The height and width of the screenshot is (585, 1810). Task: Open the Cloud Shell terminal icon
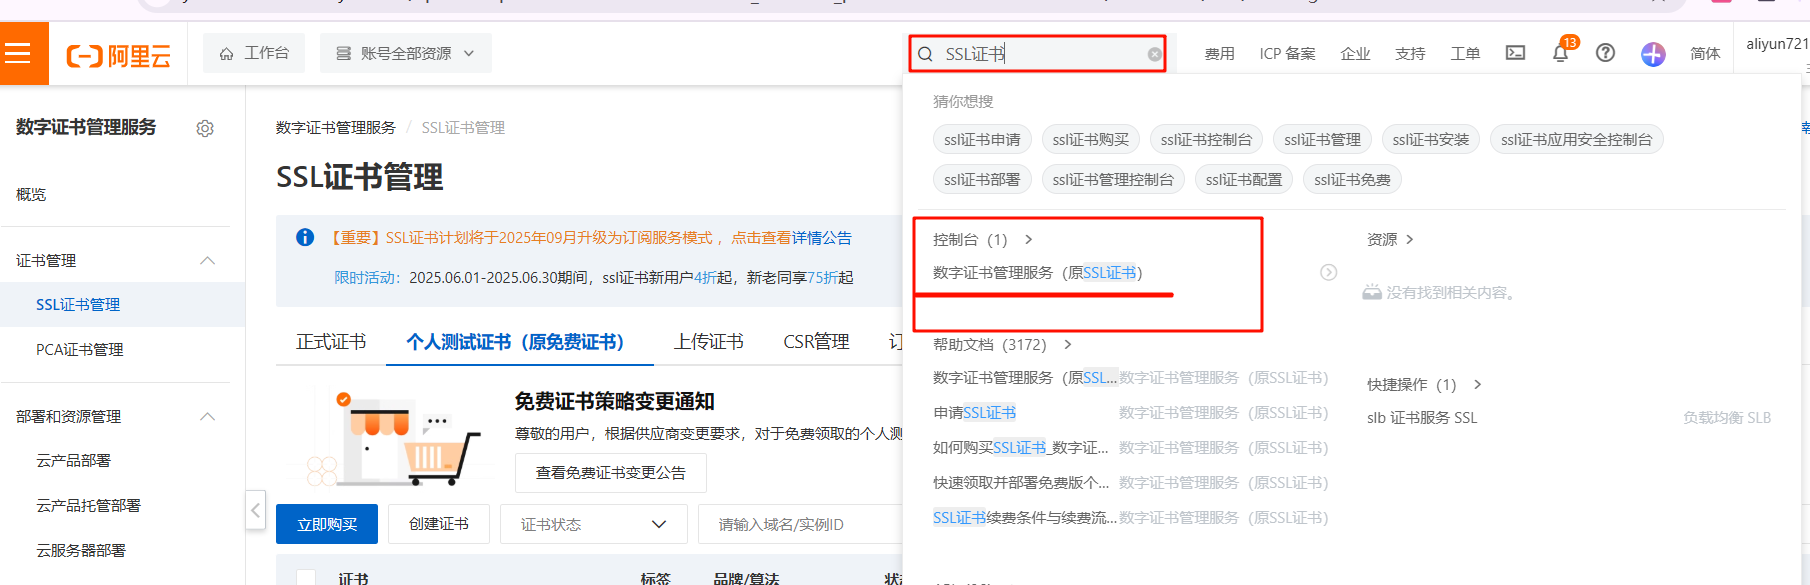point(1515,53)
